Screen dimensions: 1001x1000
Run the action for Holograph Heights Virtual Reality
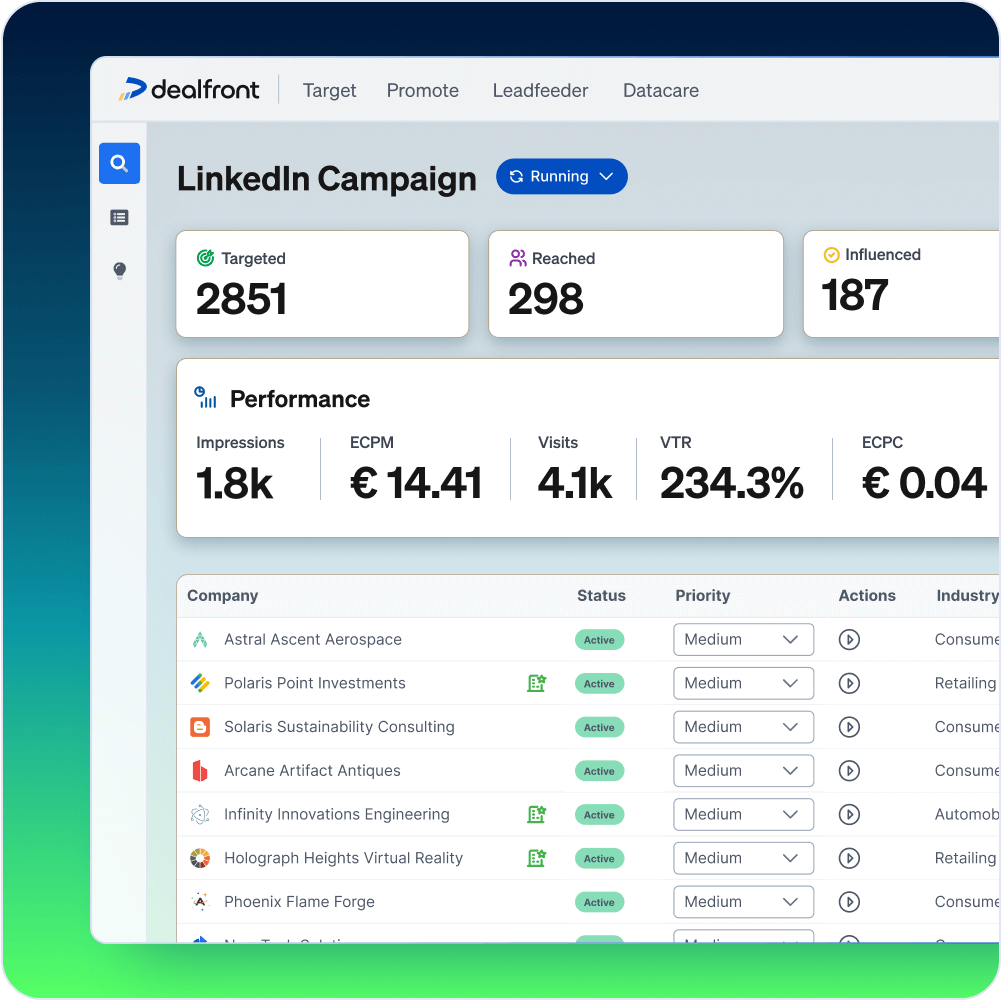[849, 858]
